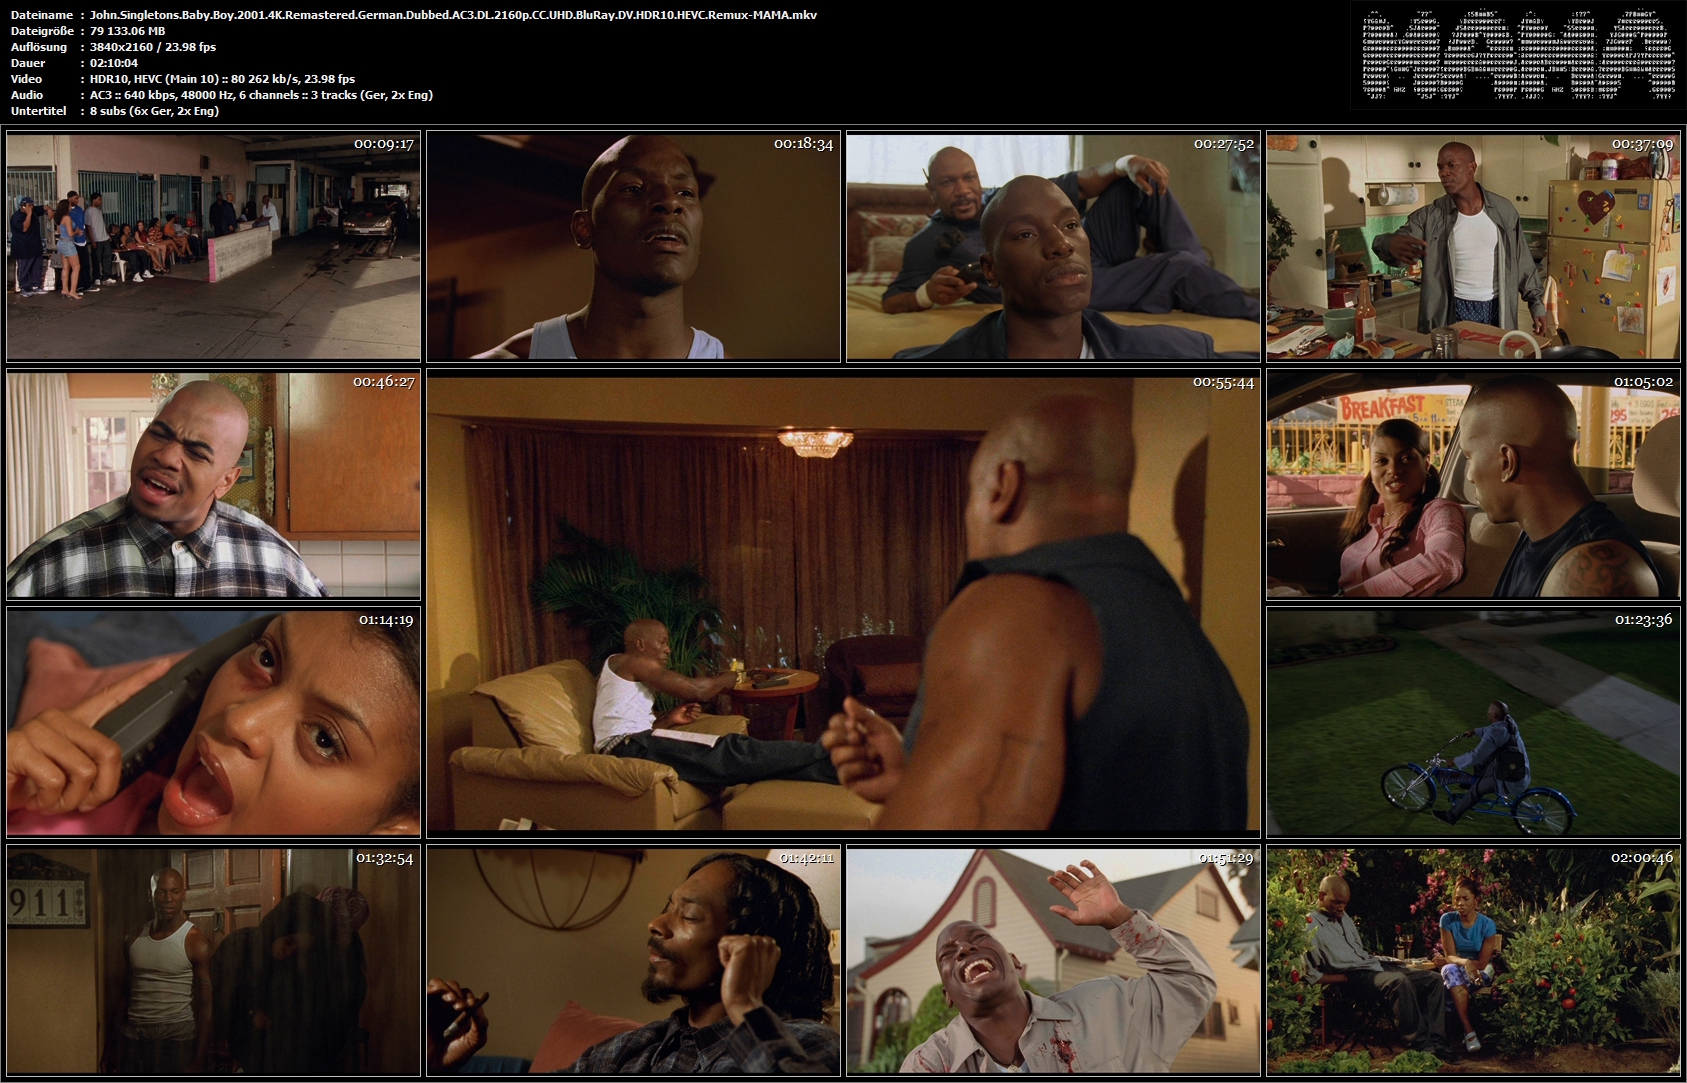Screen dimensions: 1687x1083
Task: Open the thumbnail stamped 01:32:54
Action: point(213,961)
